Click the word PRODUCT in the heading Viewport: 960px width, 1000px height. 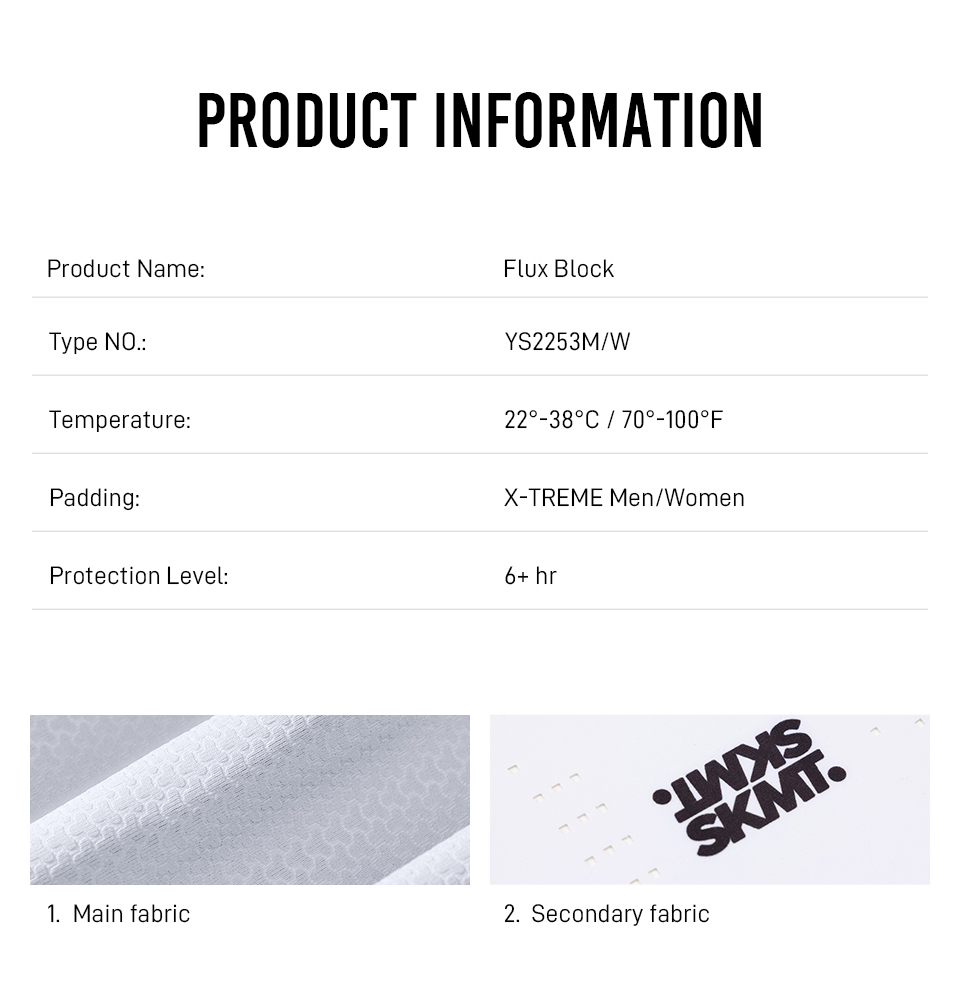(x=306, y=121)
